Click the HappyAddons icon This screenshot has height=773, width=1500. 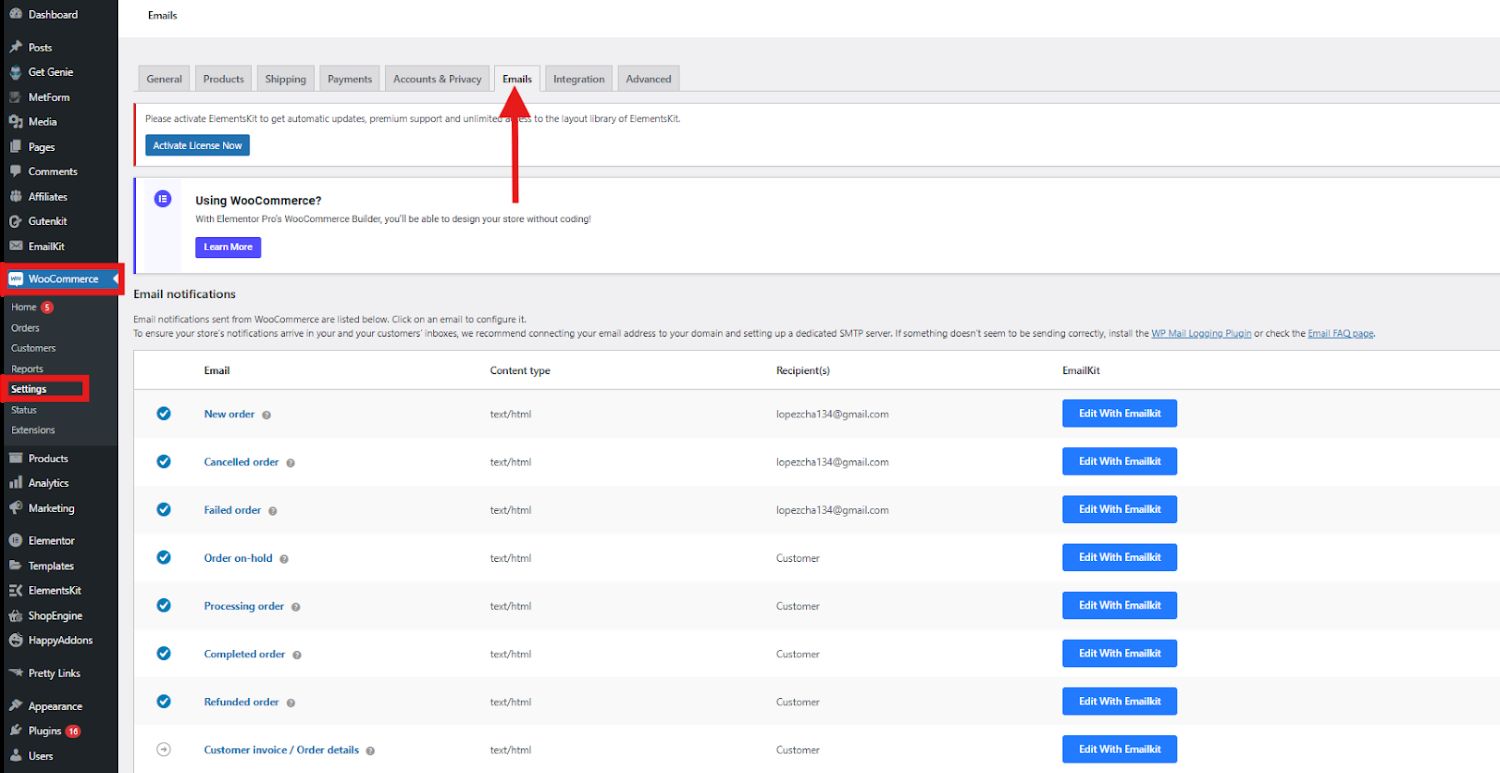click(16, 640)
